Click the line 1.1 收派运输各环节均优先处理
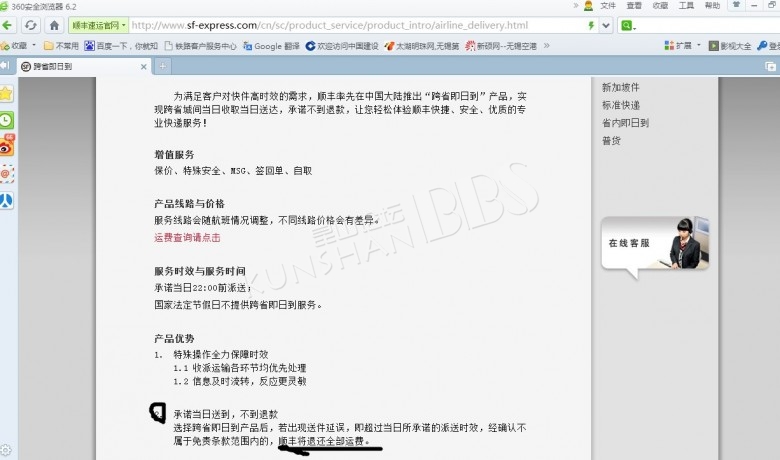 click(x=240, y=368)
